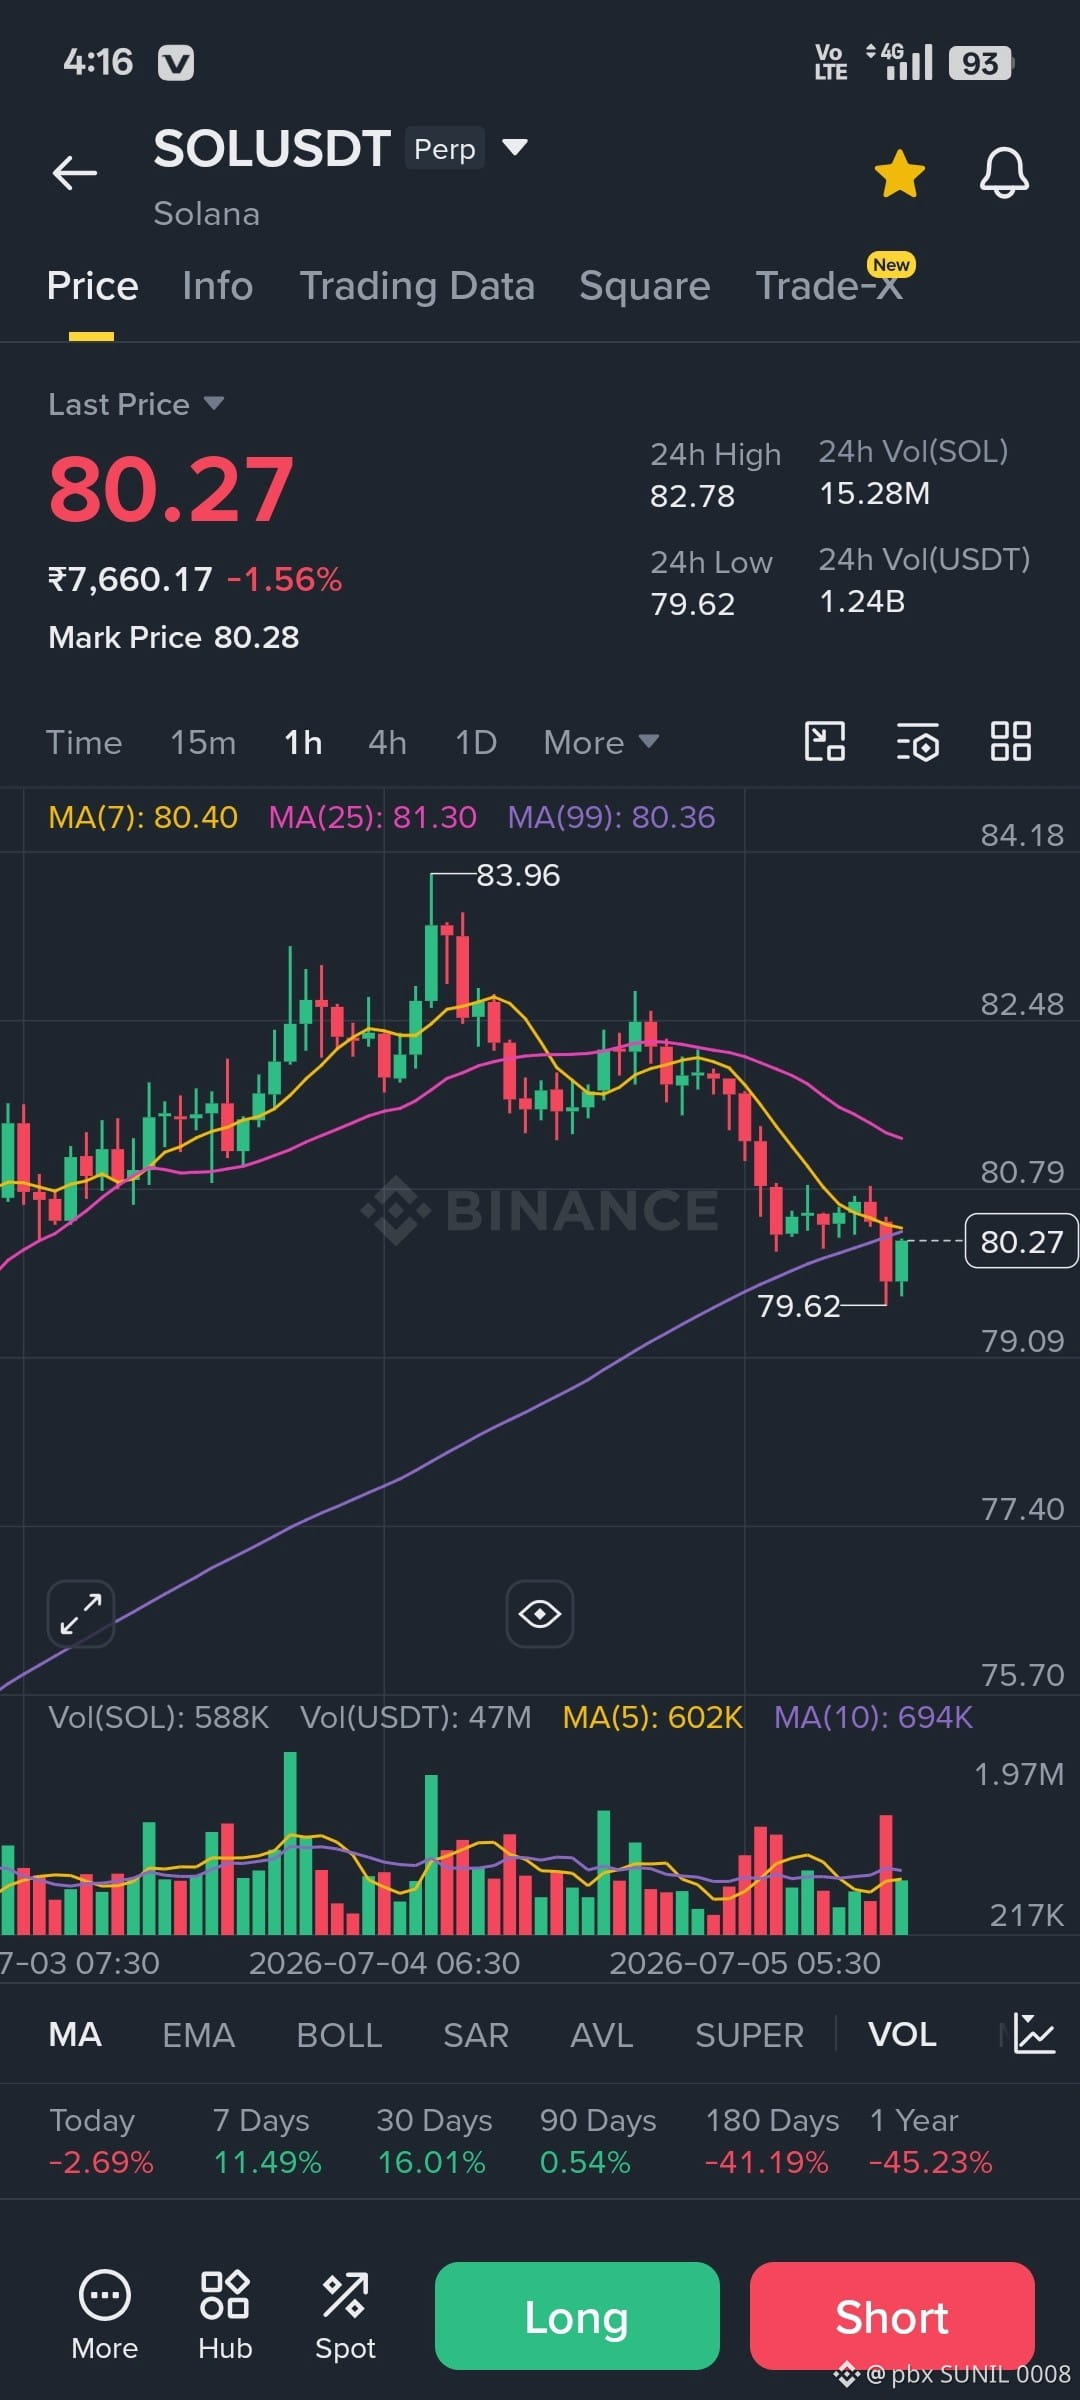The width and height of the screenshot is (1080, 2400).
Task: Expand the More intervals dropdown
Action: pos(601,742)
